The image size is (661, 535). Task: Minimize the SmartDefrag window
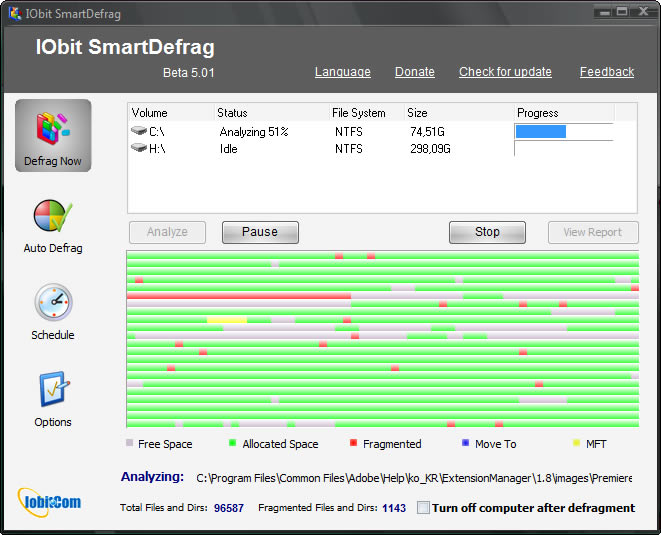pos(605,12)
